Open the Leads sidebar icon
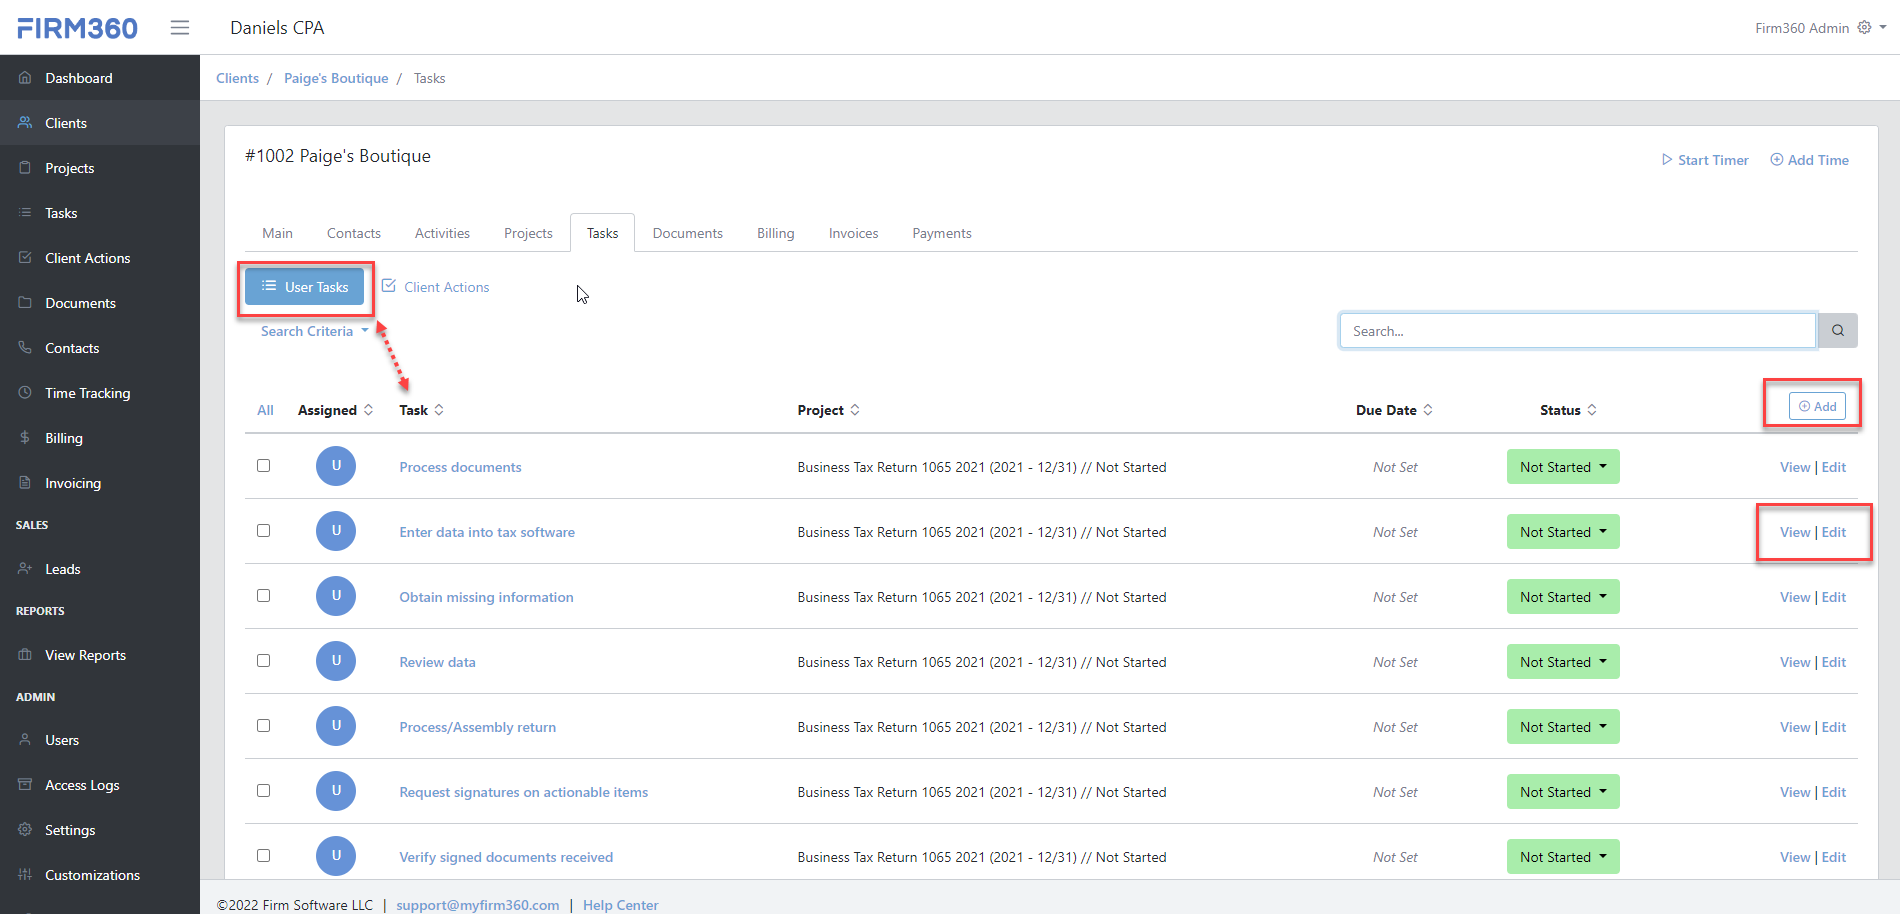 coord(23,568)
